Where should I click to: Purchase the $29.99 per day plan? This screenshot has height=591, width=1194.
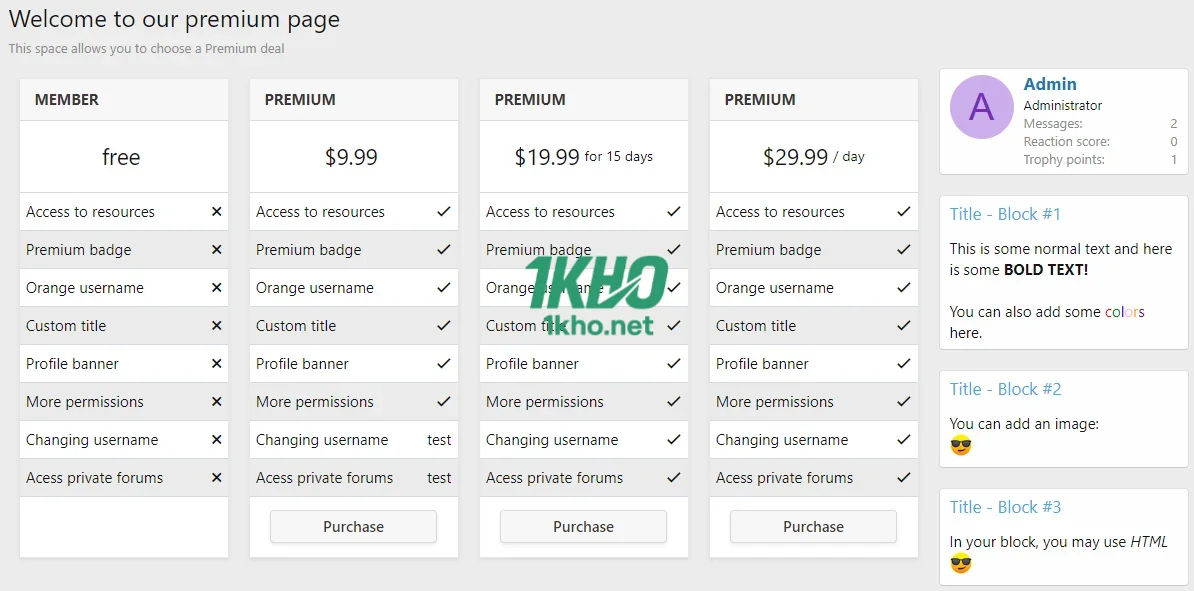(813, 525)
